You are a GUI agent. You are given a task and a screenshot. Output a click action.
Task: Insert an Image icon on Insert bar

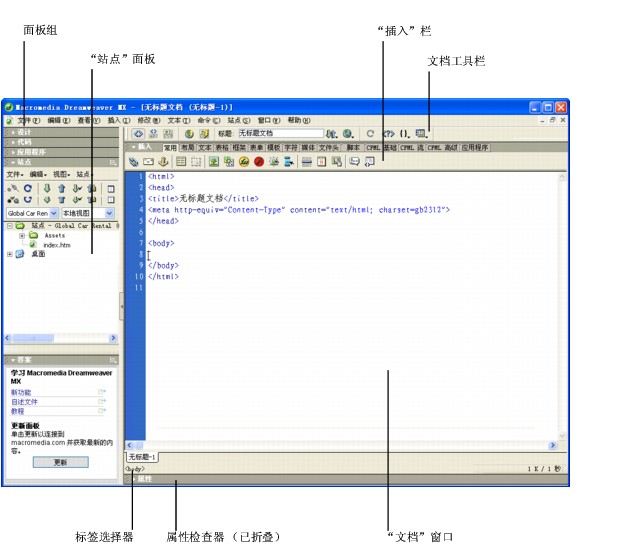[x=214, y=162]
